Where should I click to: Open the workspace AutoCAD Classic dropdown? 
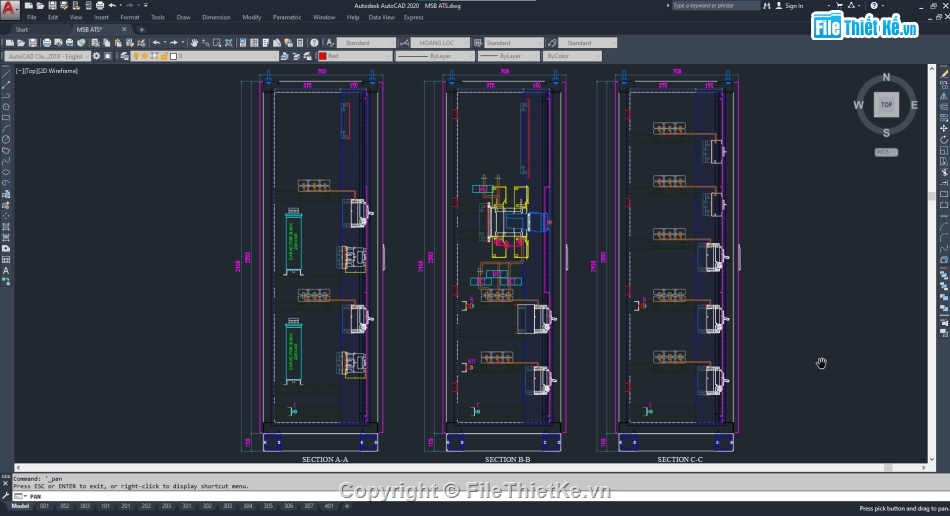48,56
